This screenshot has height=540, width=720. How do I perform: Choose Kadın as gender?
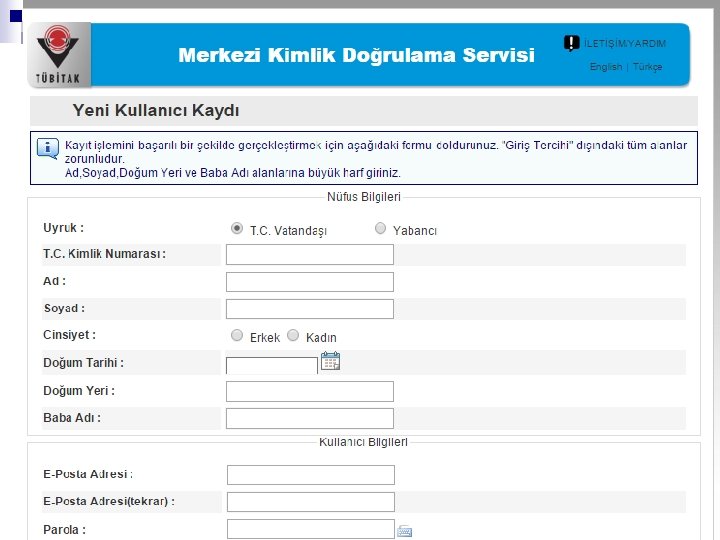(x=293, y=336)
